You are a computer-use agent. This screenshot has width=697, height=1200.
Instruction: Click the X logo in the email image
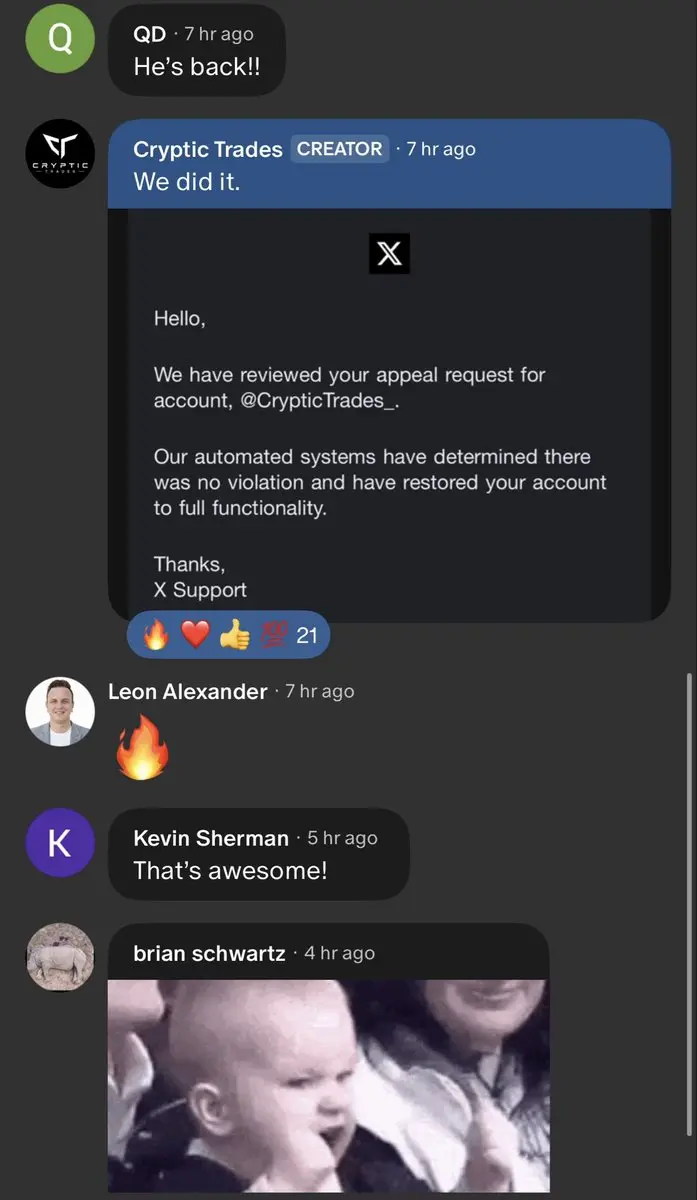pos(389,254)
